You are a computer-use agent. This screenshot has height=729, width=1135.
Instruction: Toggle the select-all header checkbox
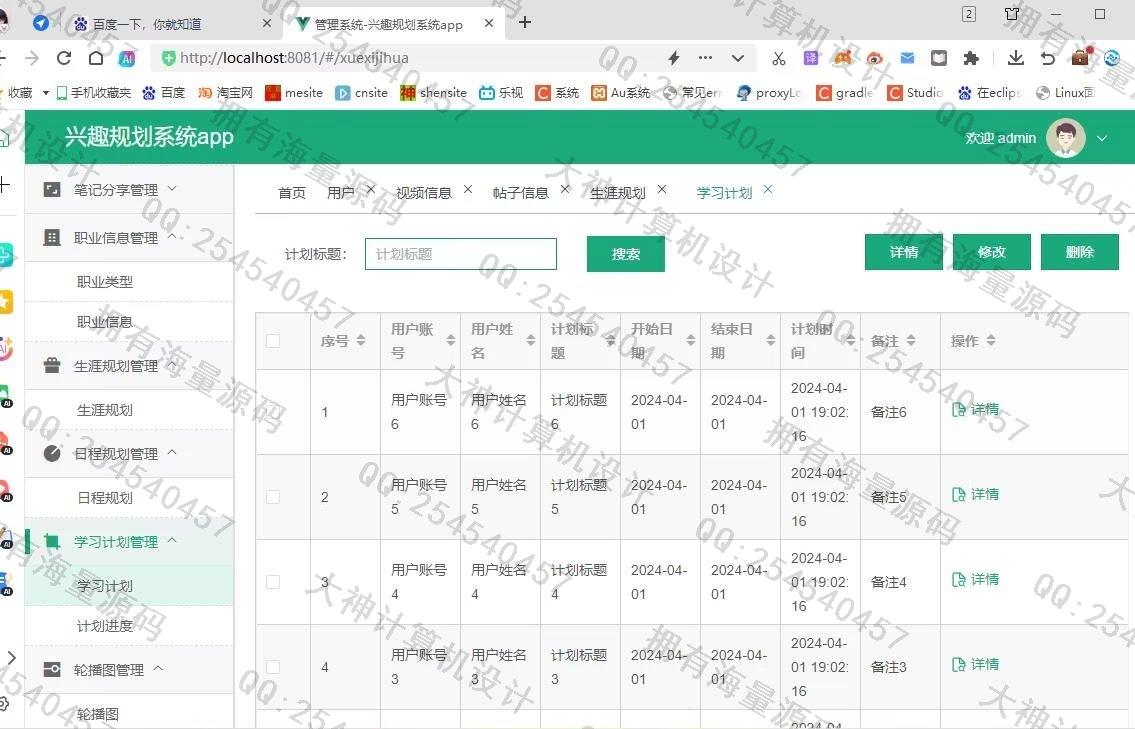click(x=273, y=340)
